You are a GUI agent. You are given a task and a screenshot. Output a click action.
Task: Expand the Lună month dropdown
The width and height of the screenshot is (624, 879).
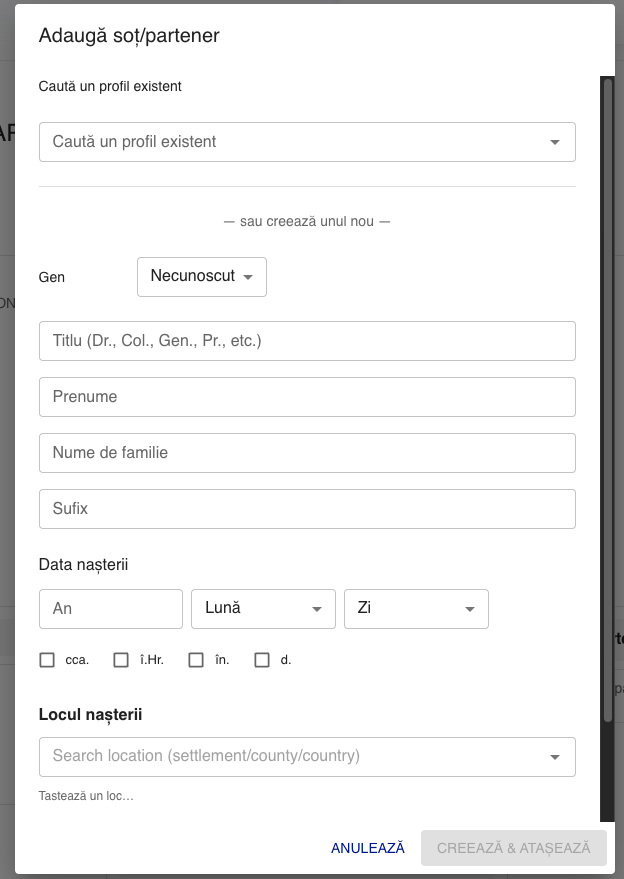(263, 608)
